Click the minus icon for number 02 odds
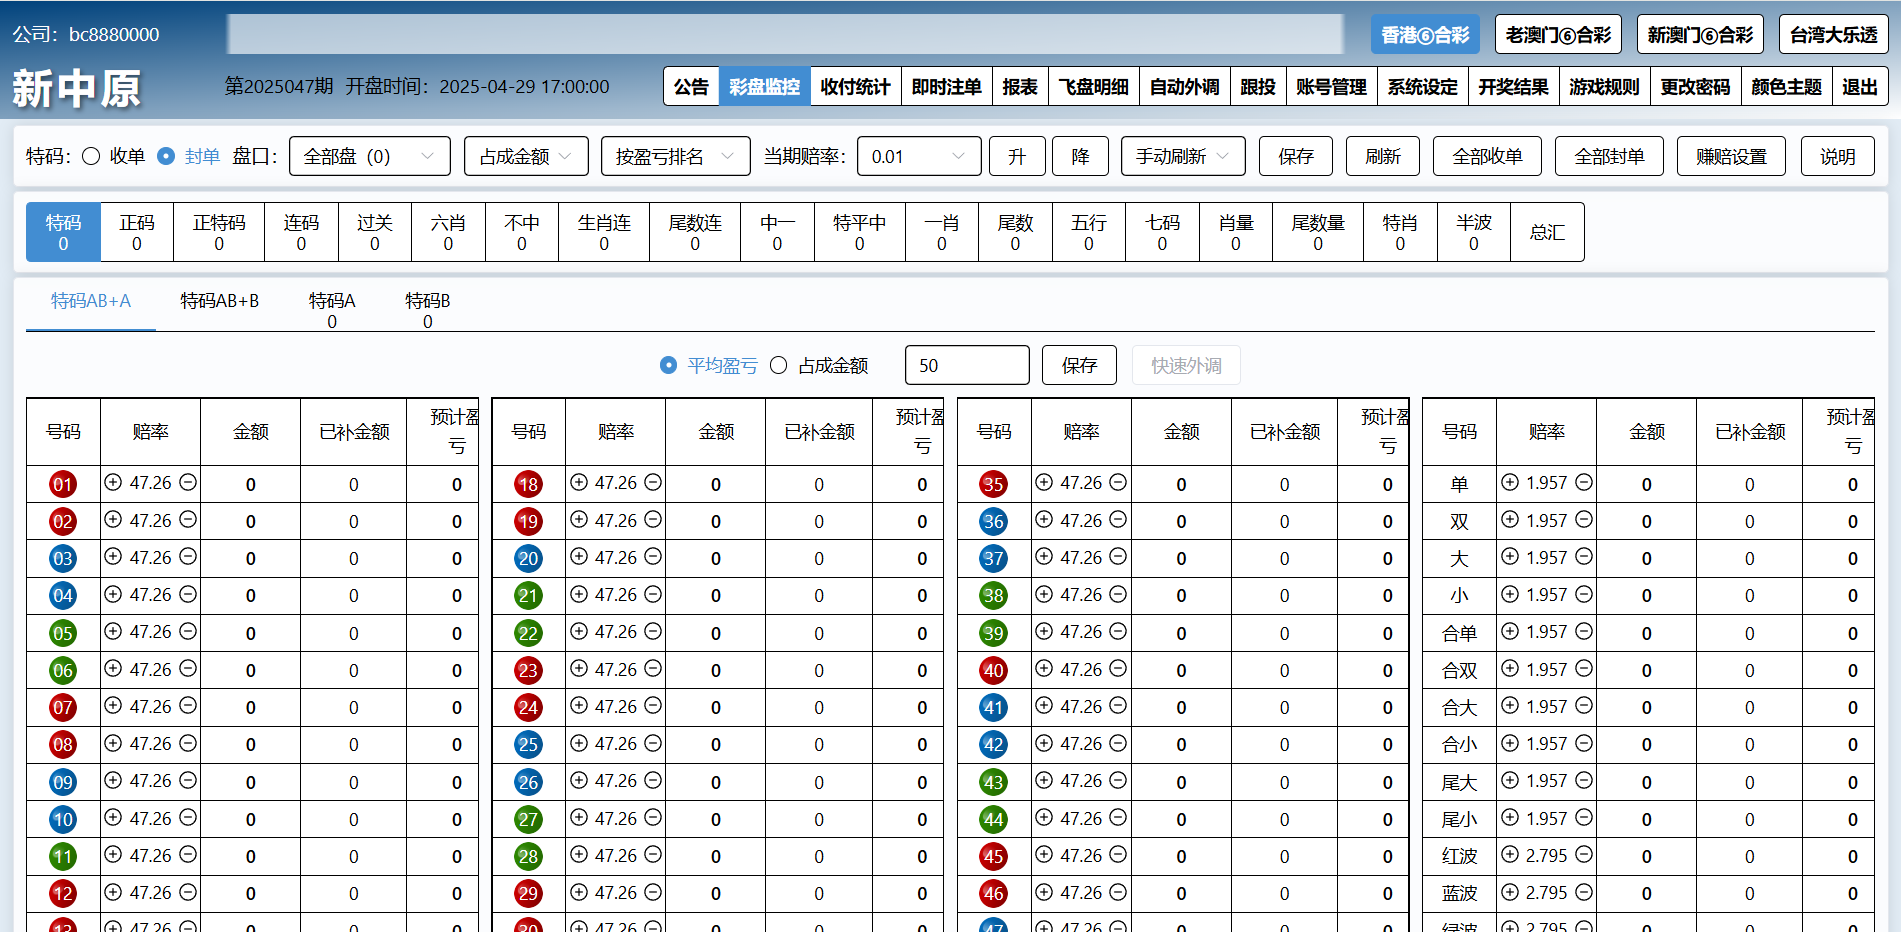Screen dimensions: 1901x932 pyautogui.click(x=188, y=520)
